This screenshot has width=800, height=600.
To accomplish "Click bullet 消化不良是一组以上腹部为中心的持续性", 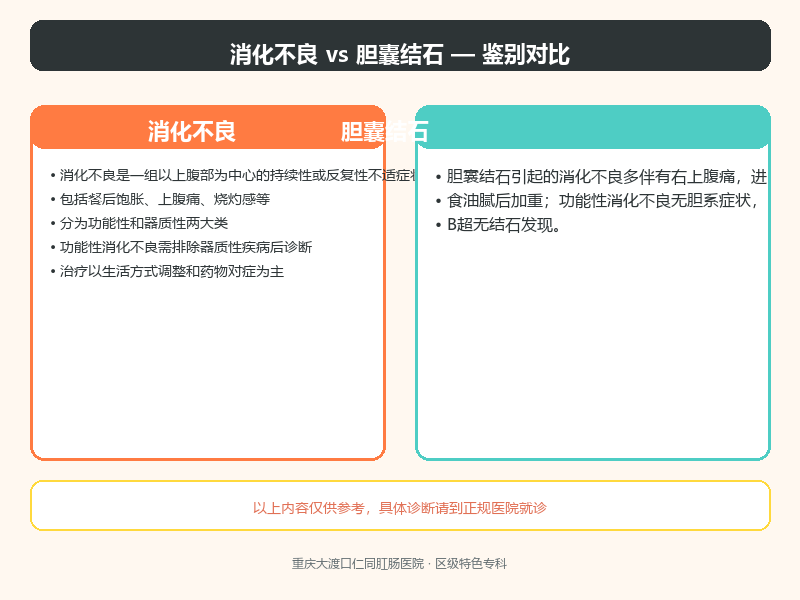I will point(234,176).
